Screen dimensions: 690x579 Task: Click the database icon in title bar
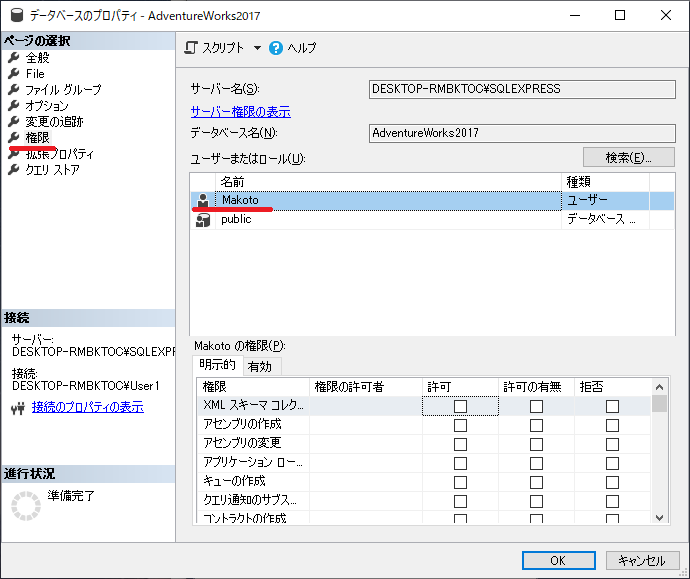tap(17, 15)
